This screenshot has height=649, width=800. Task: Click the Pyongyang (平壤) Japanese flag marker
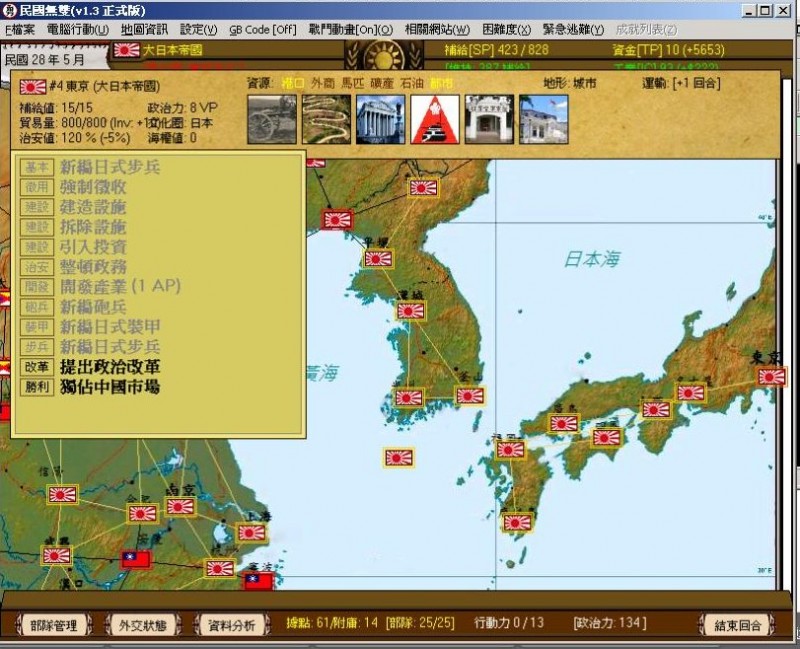[378, 258]
